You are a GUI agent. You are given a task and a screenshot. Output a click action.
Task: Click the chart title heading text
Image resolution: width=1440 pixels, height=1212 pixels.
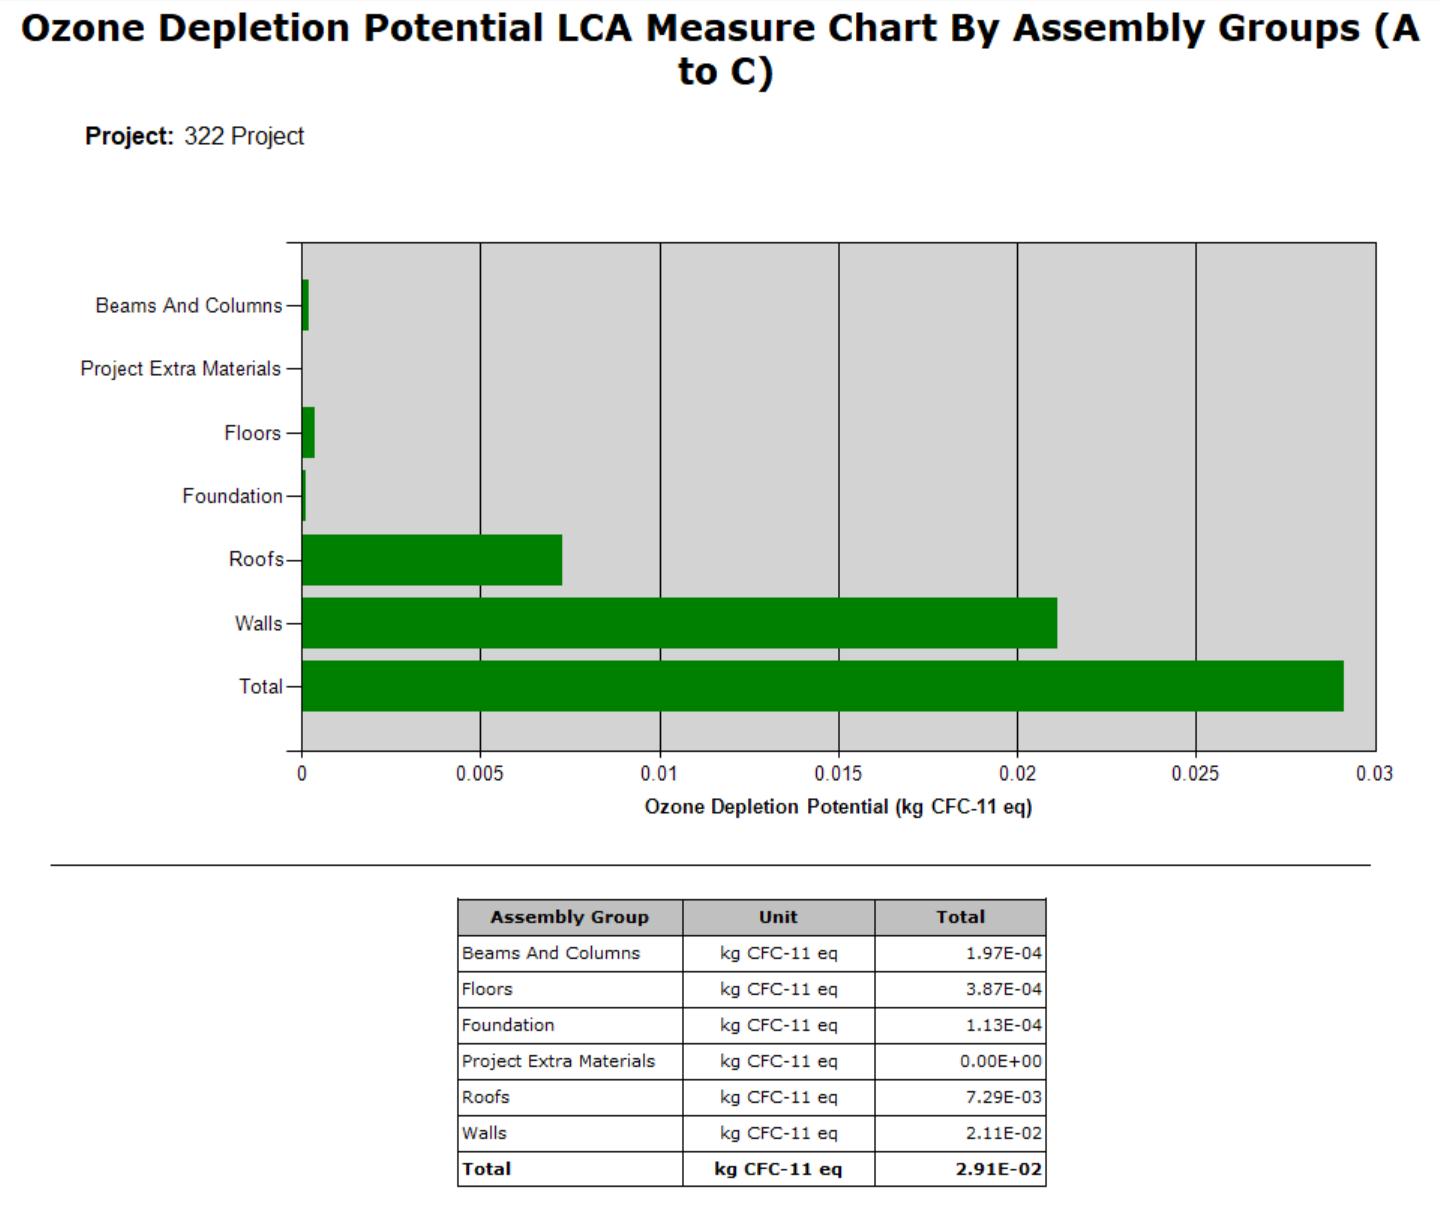click(x=720, y=49)
